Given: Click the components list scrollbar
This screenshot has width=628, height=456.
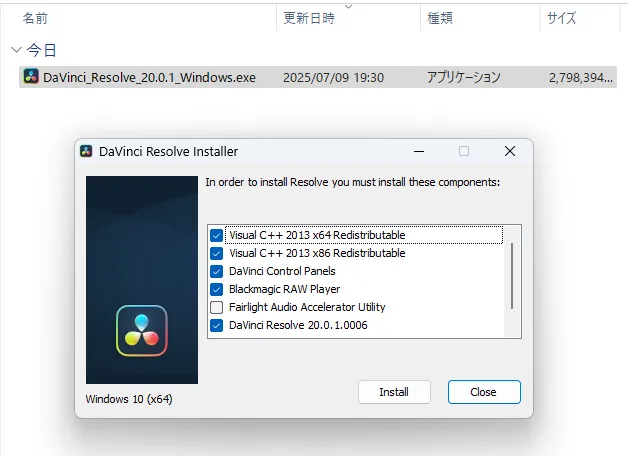Looking at the screenshot, I should (512, 276).
